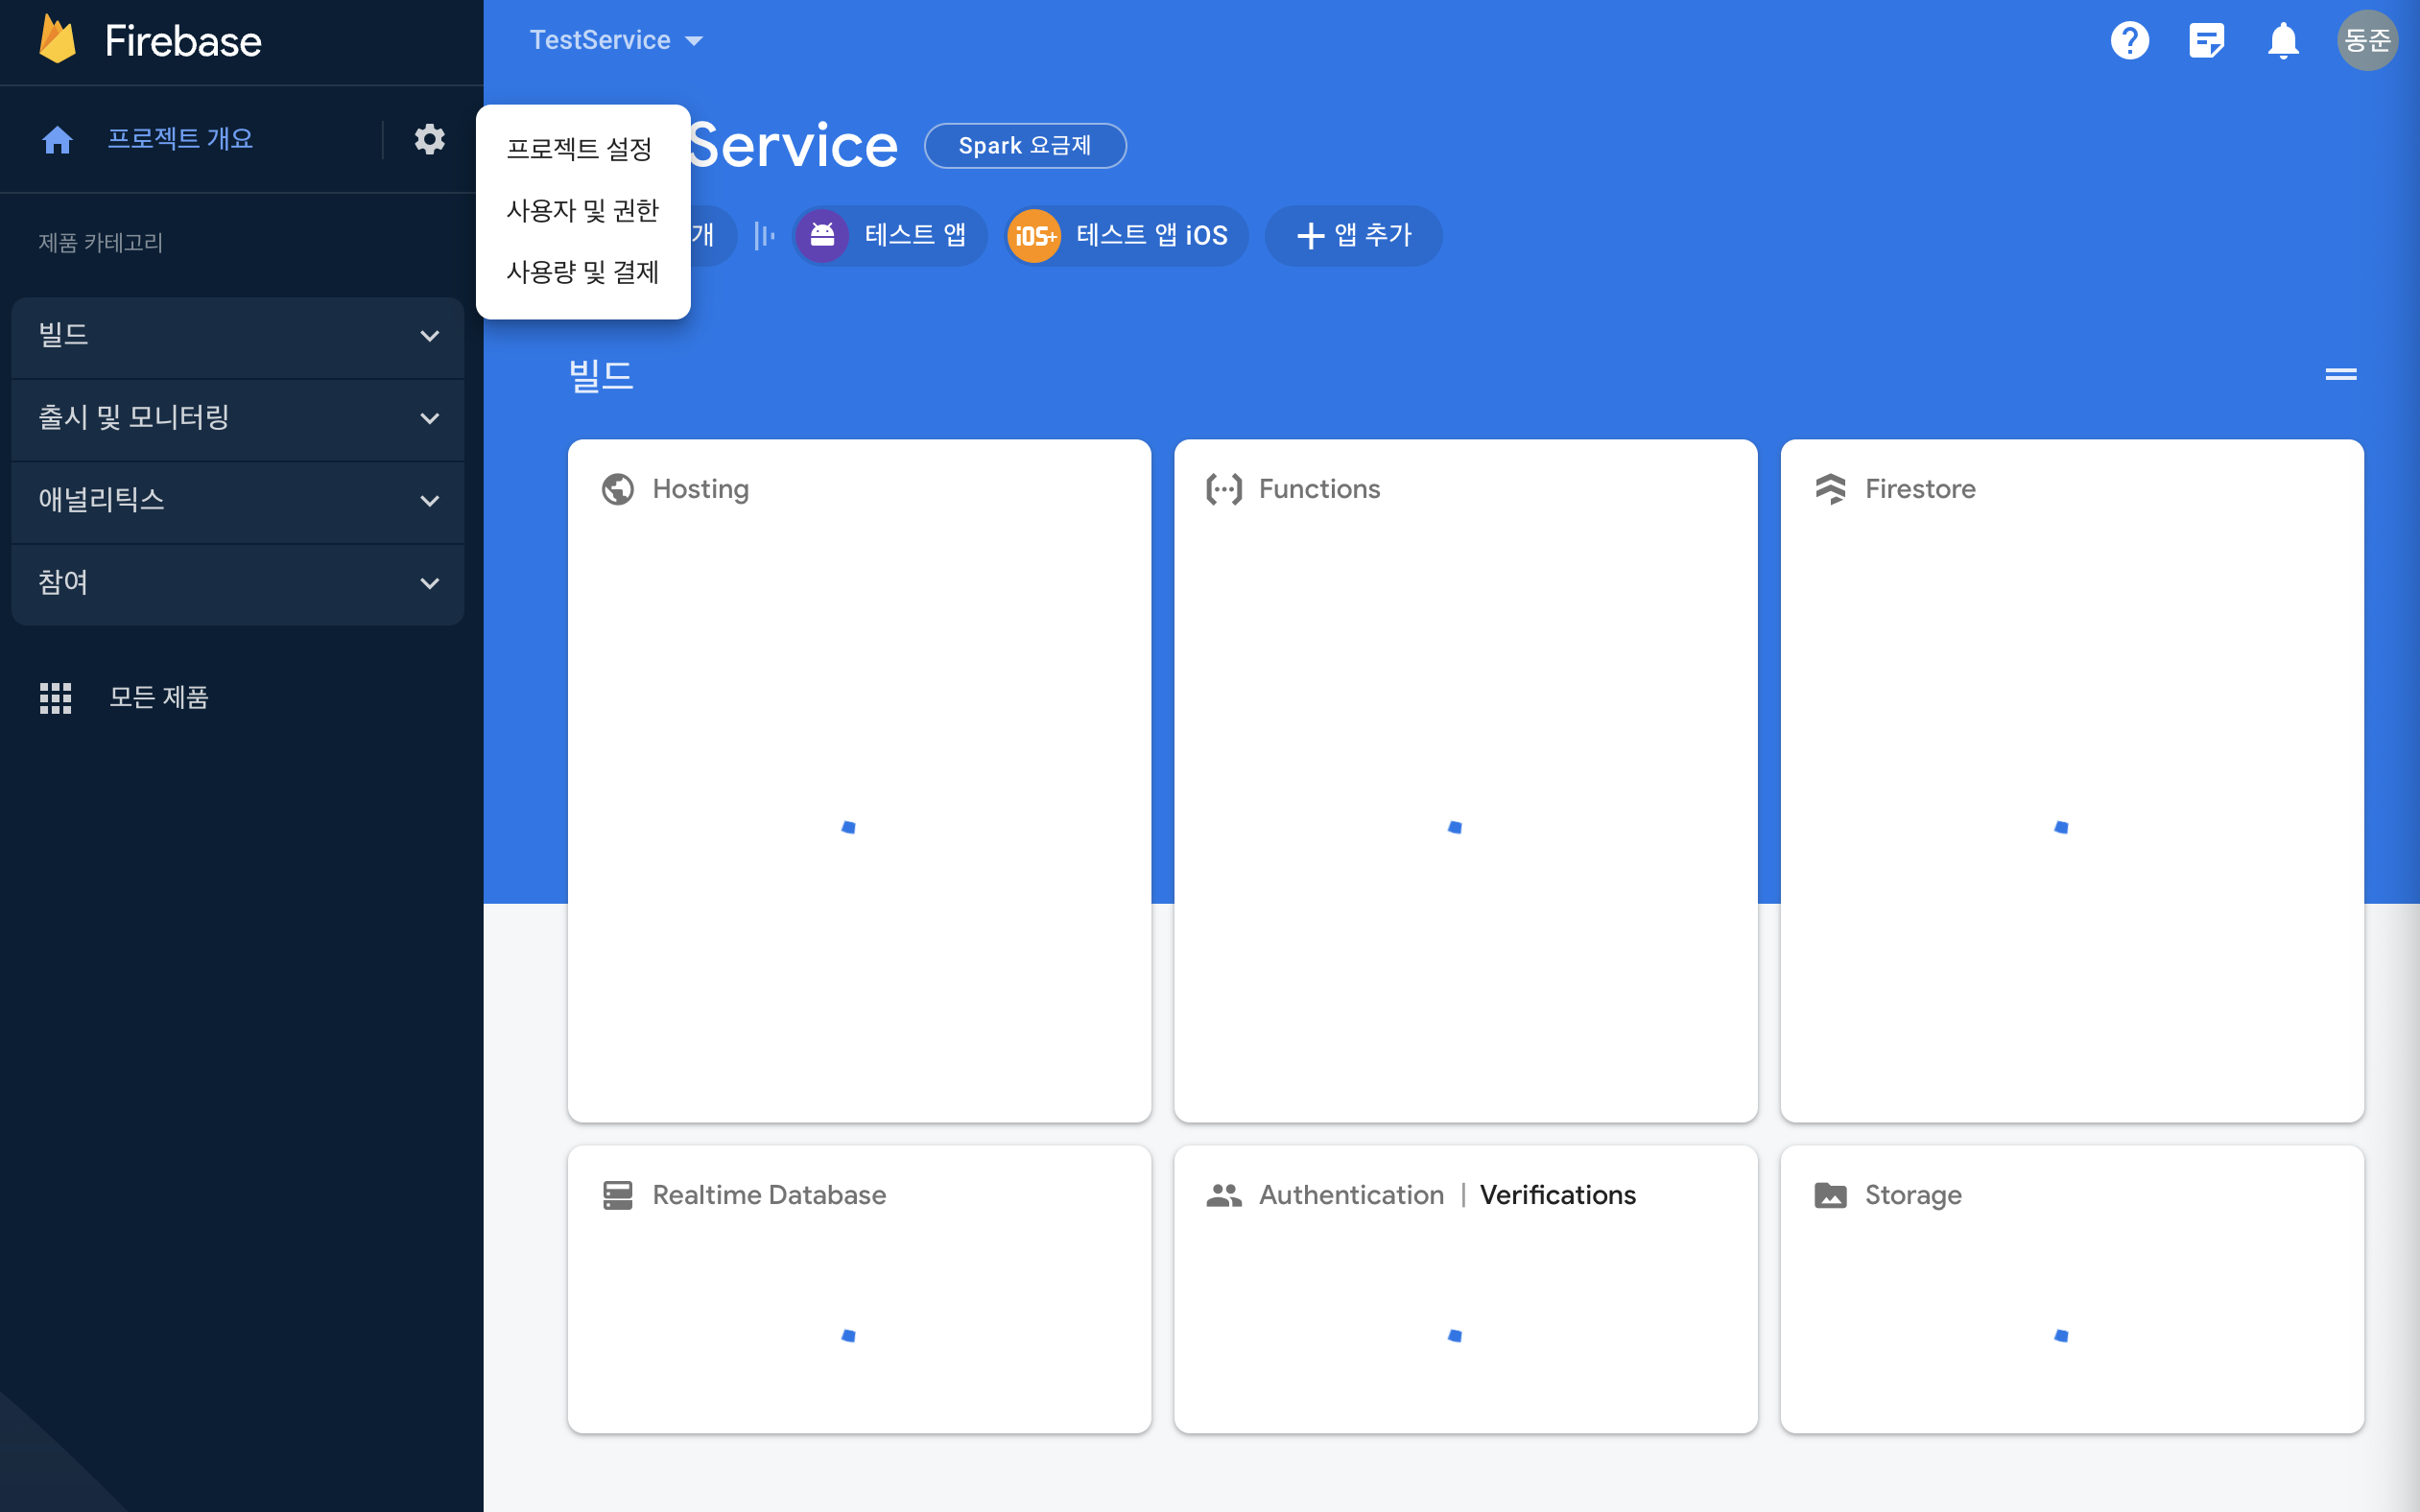
Task: Open the Firestore card title
Action: pos(1920,489)
